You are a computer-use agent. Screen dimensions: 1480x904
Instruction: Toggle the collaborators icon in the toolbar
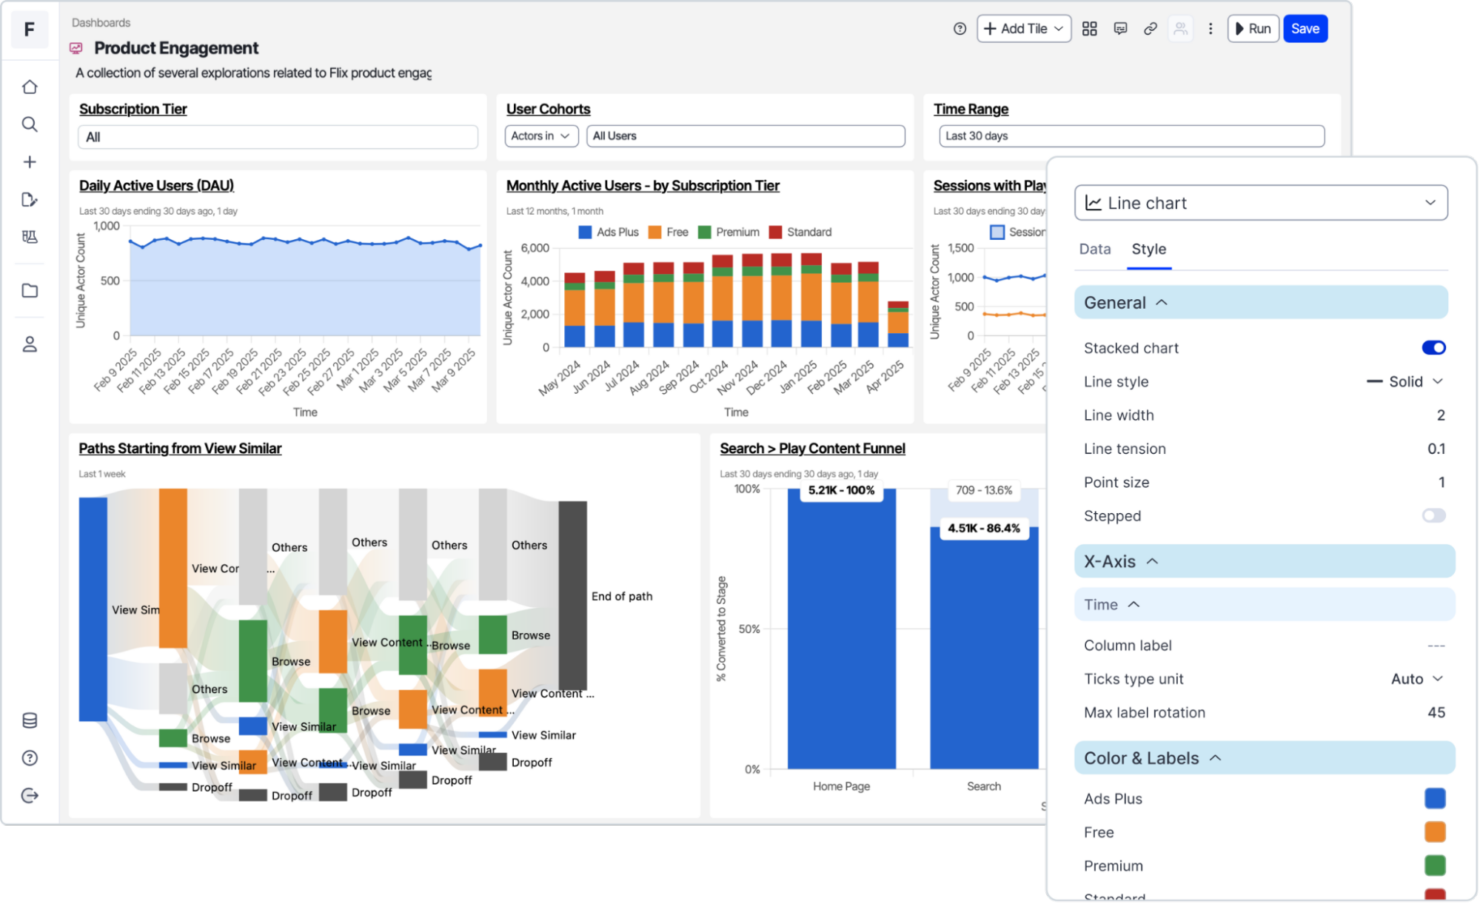1180,28
